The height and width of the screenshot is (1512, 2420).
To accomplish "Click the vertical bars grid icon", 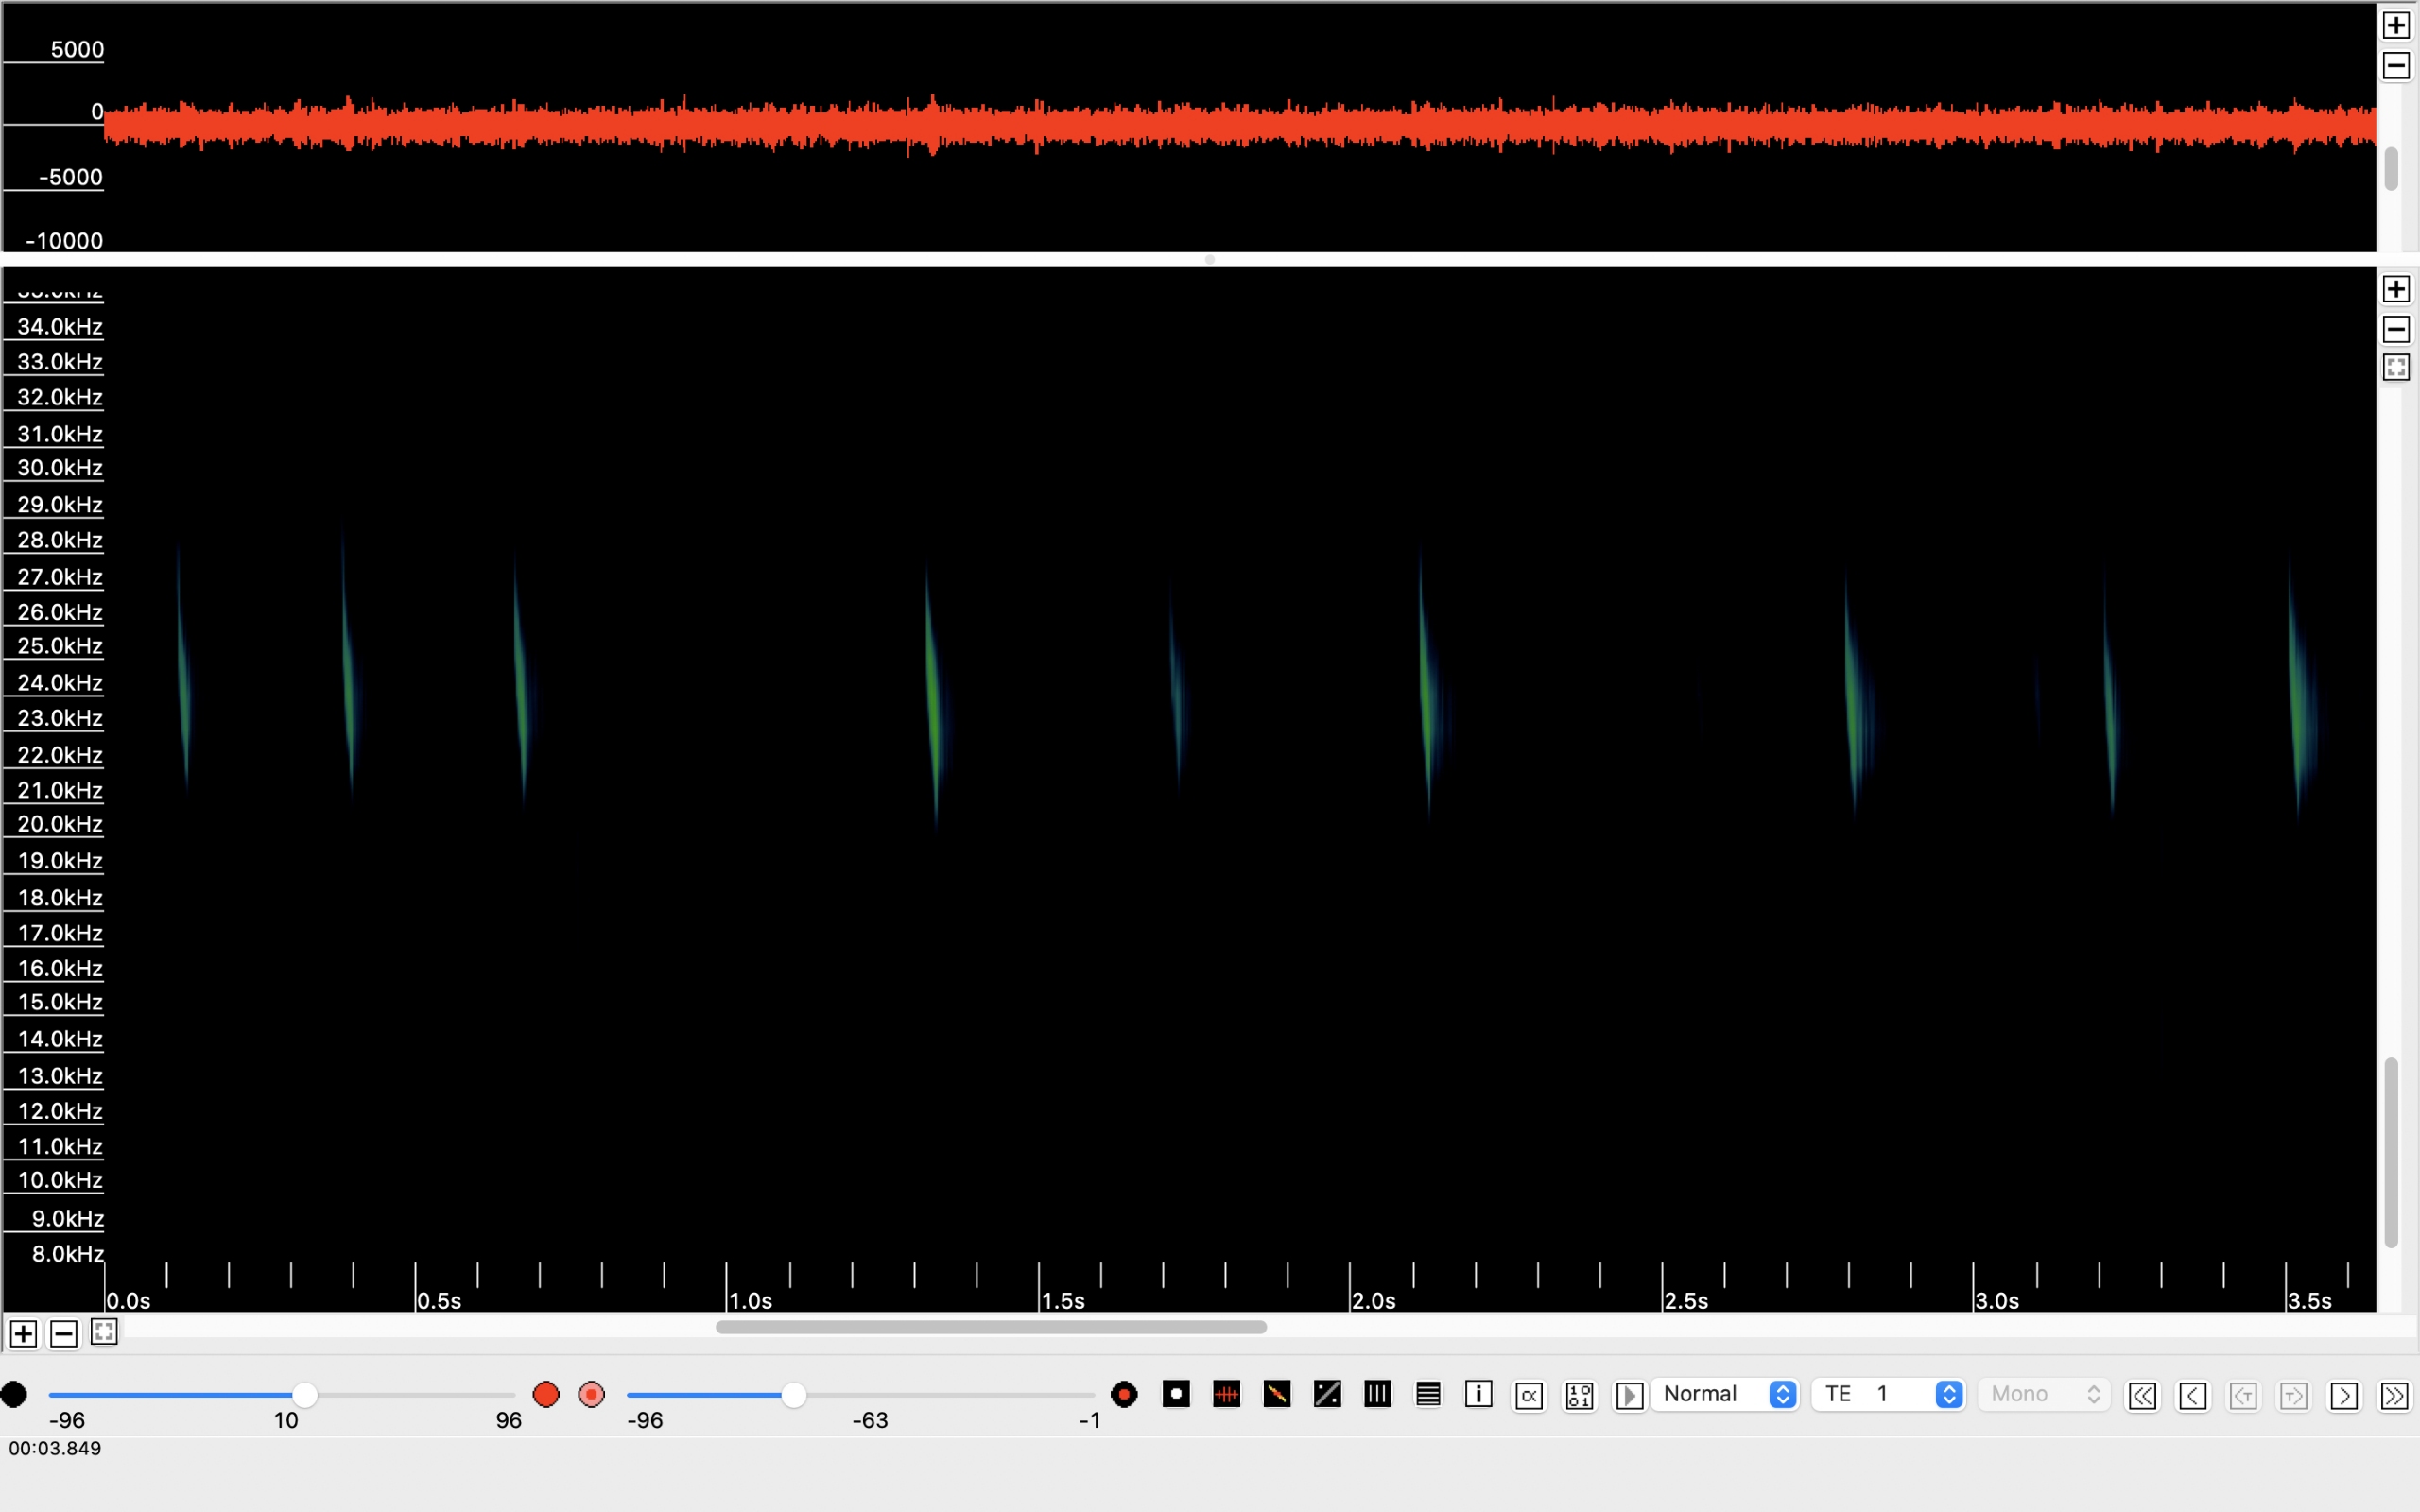I will [x=1377, y=1394].
